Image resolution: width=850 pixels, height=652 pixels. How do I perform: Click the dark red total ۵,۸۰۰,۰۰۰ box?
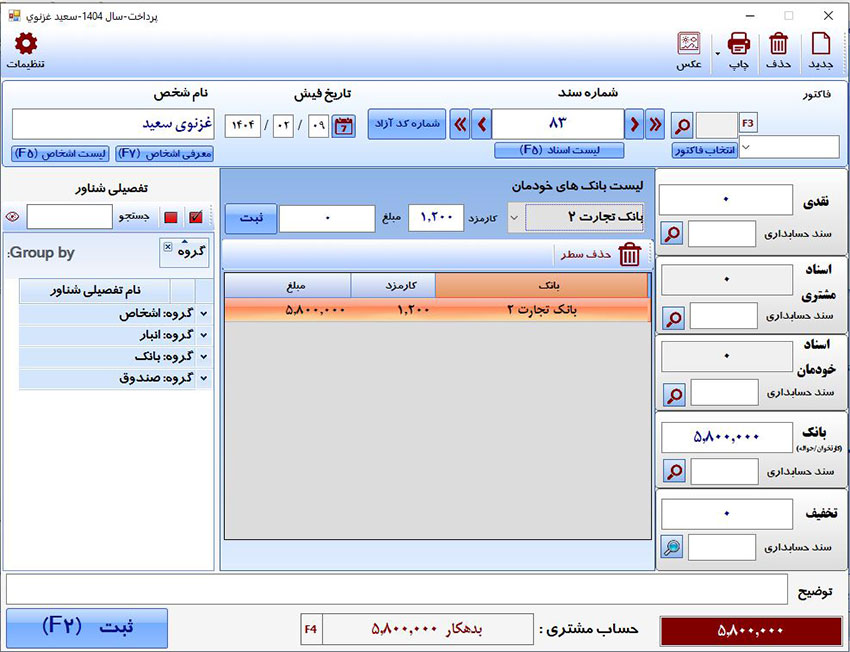[x=750, y=630]
